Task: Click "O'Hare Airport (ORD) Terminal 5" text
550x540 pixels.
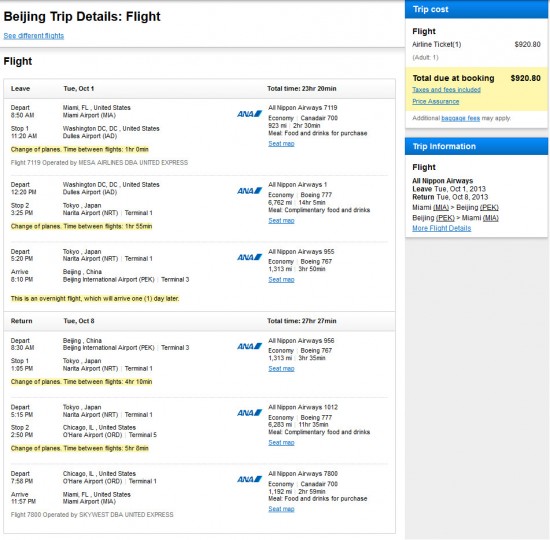Action: 110,435
